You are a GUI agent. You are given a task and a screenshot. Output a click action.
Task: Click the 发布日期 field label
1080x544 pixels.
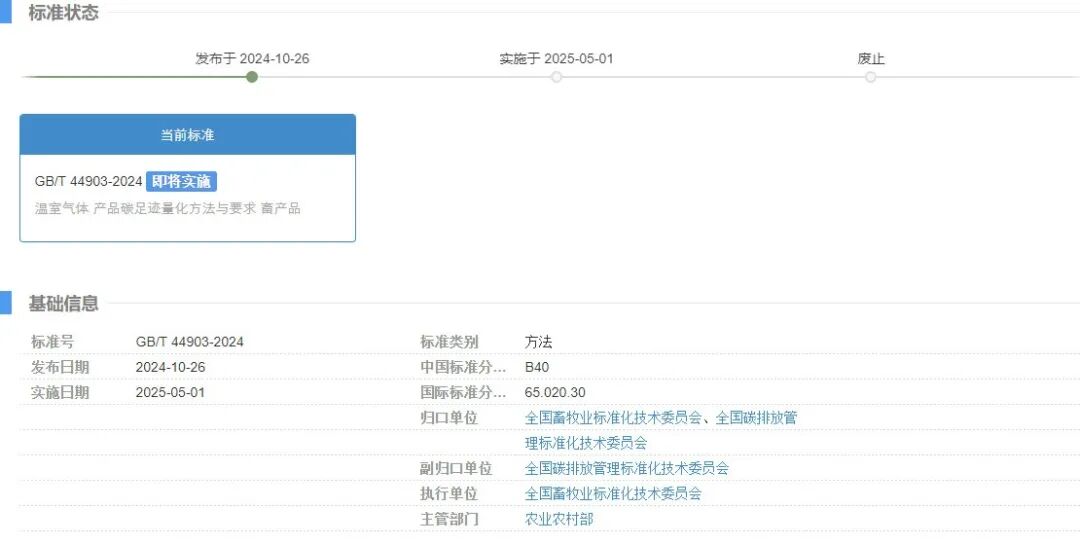60,367
